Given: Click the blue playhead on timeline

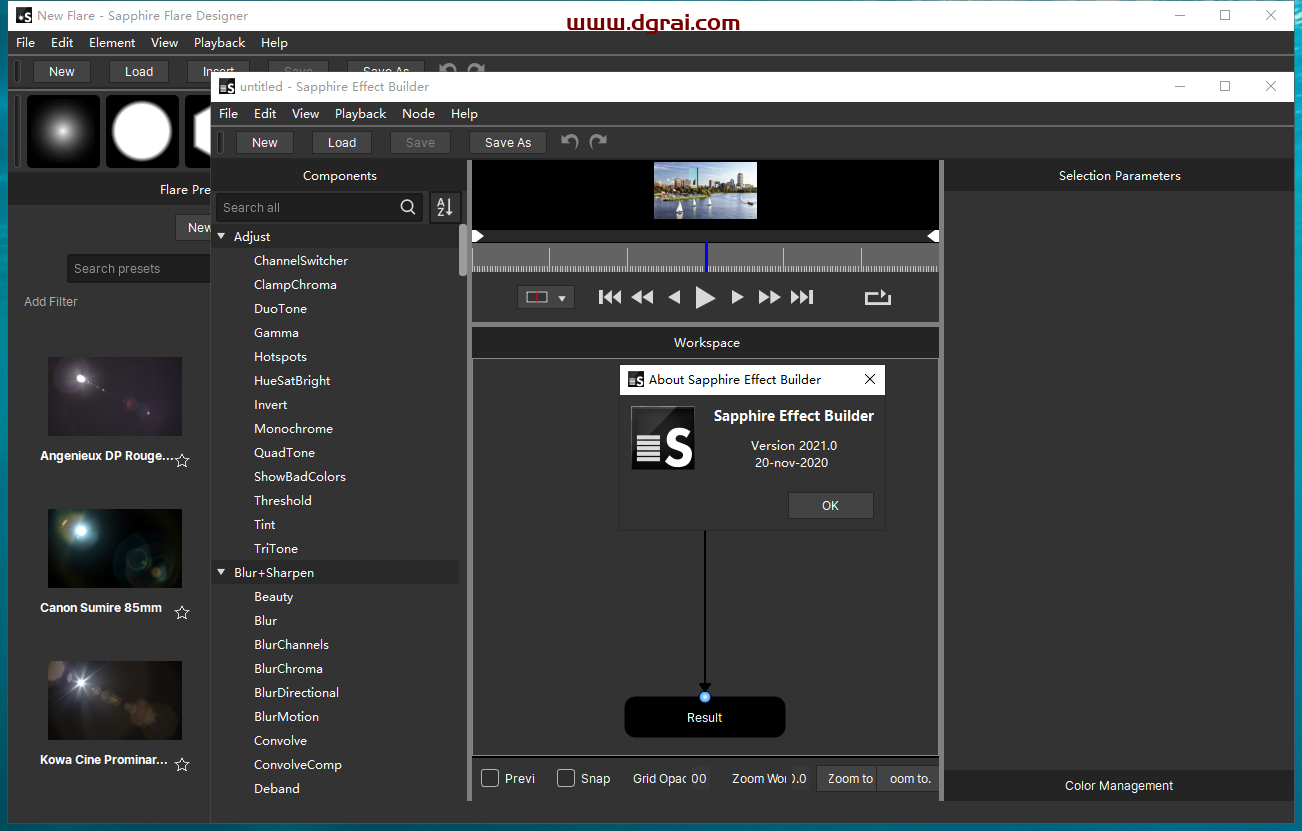Looking at the screenshot, I should click(706, 257).
